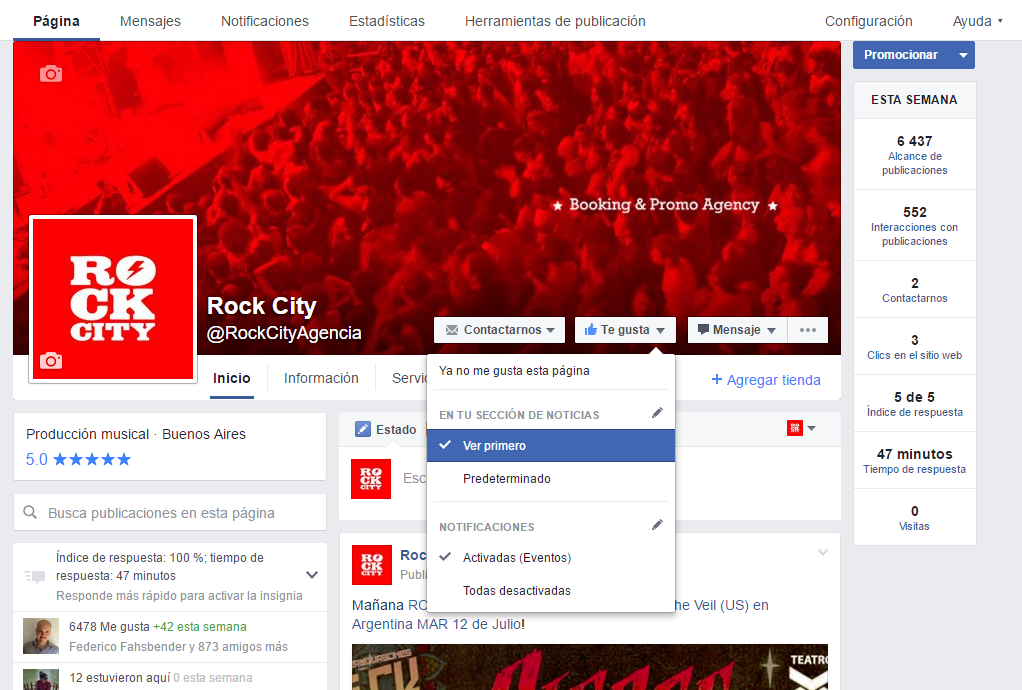Click the search magnifier icon
This screenshot has height=690, width=1022.
click(30, 513)
